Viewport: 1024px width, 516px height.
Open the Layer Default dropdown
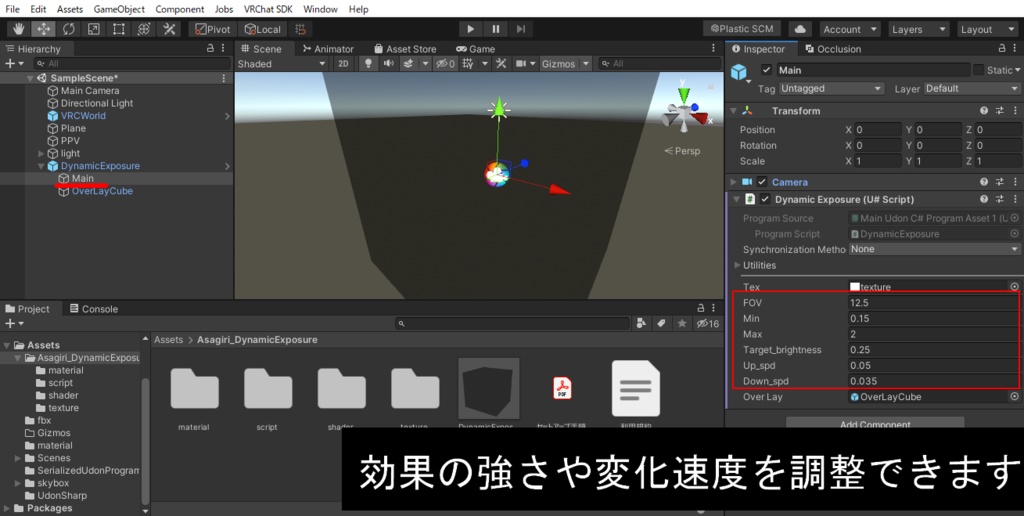click(972, 88)
